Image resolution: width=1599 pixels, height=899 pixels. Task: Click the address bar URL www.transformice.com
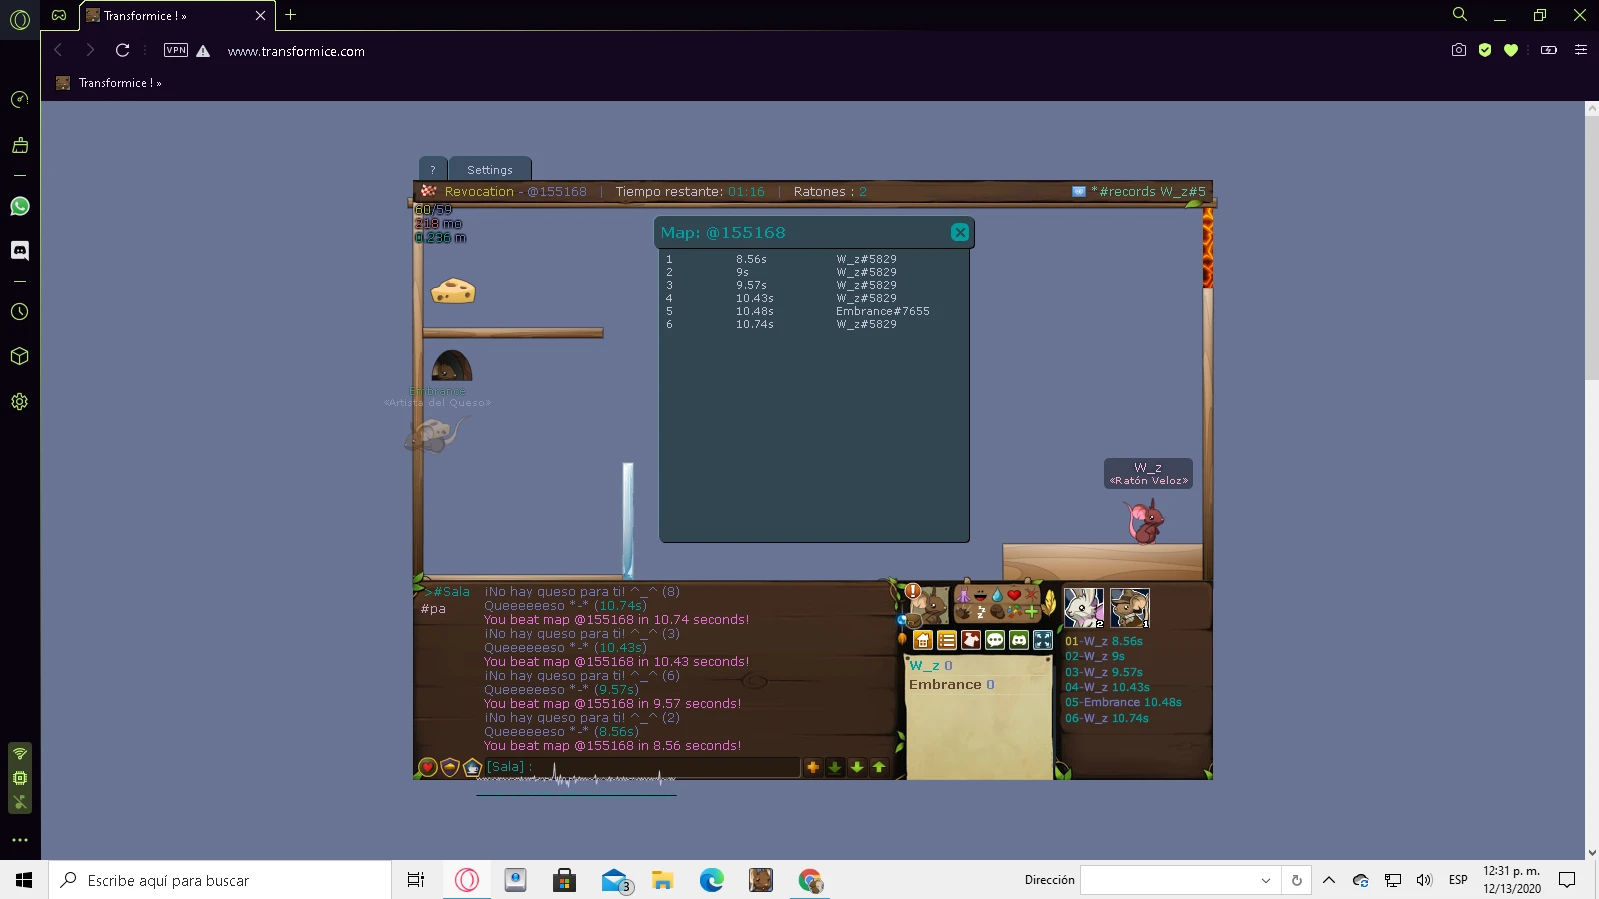coord(296,51)
